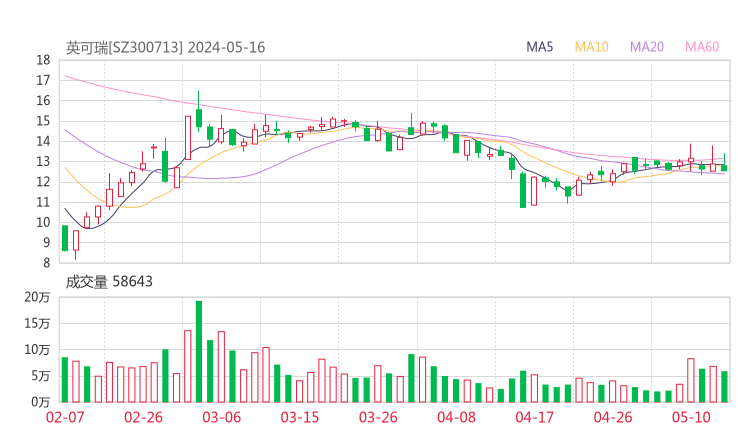Click the 02-07 date label
Image resolution: width=740 pixels, height=440 pixels.
click(x=65, y=417)
